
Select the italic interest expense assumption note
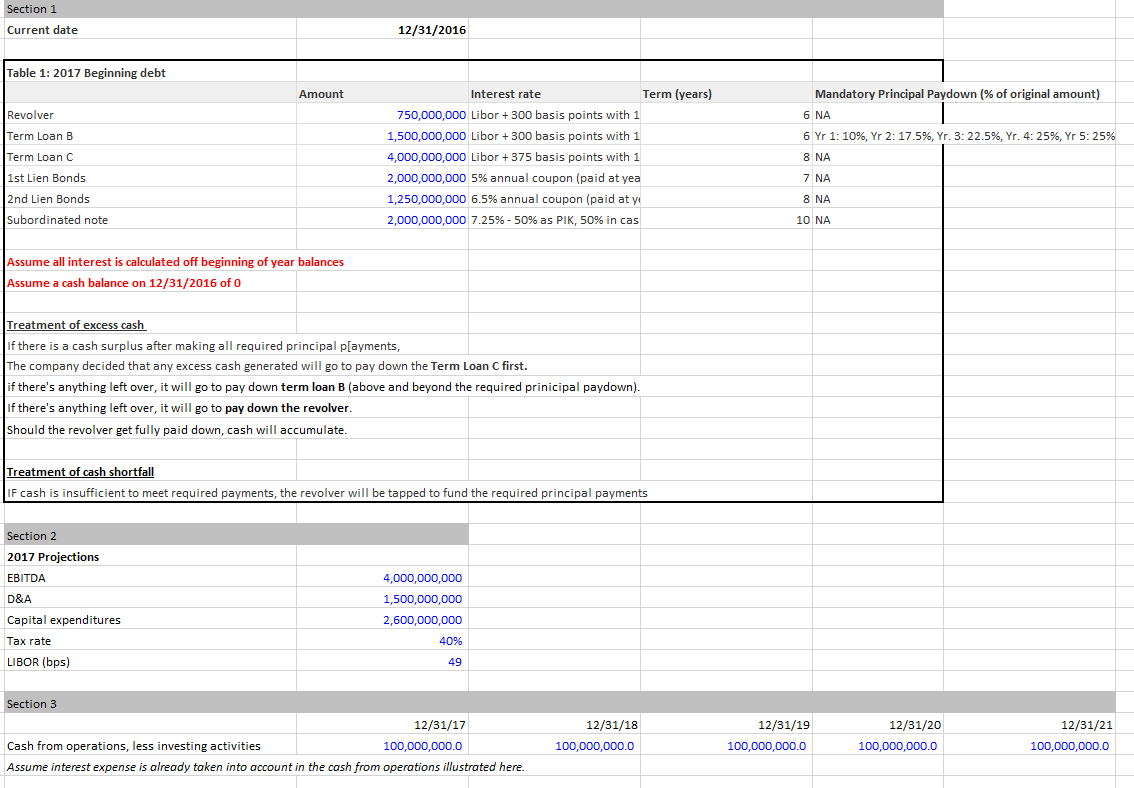tap(265, 766)
